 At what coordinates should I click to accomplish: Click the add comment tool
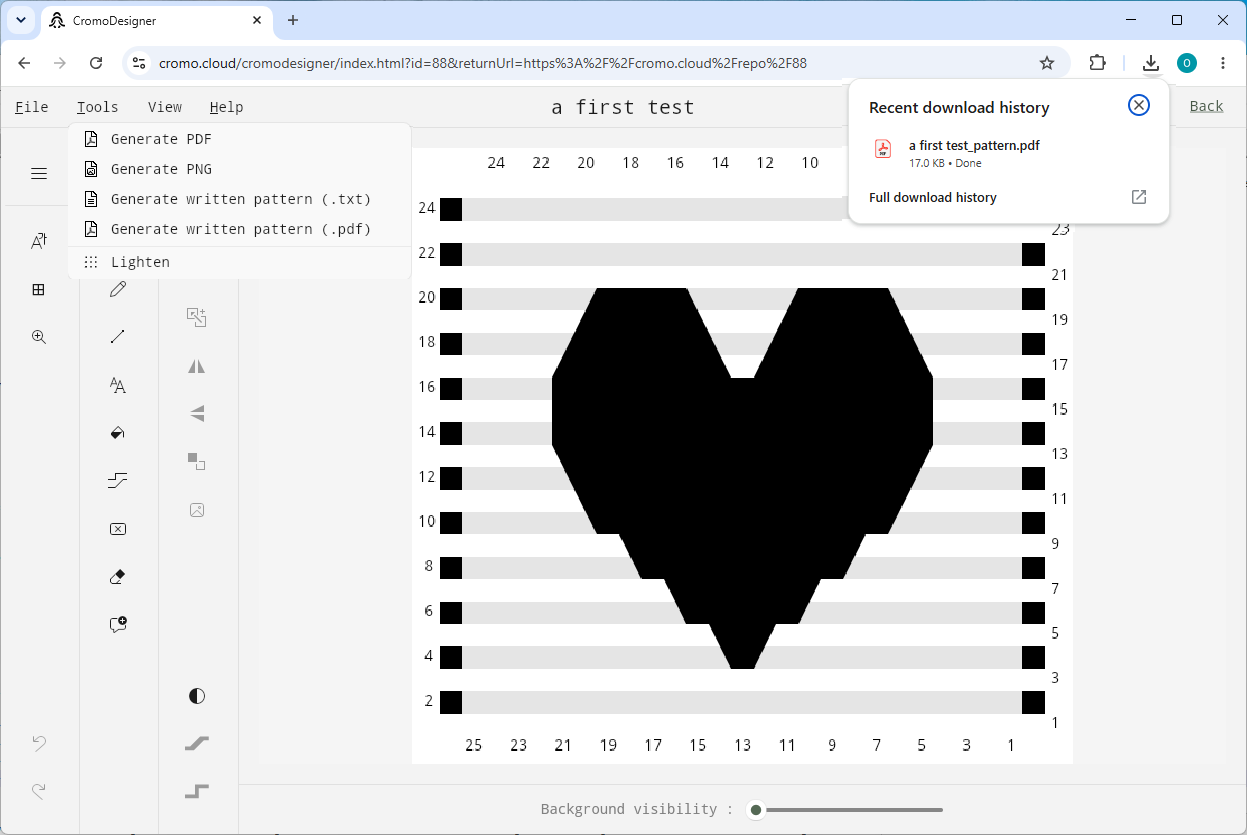[x=118, y=625]
